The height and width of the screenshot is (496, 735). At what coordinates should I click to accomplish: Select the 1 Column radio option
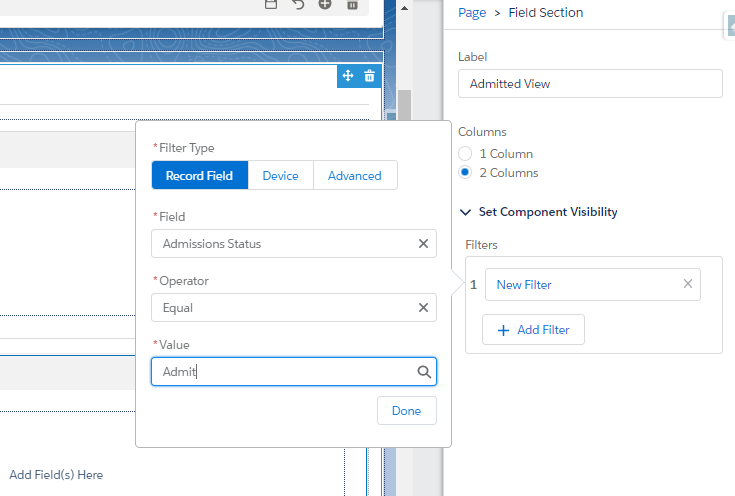tap(465, 154)
